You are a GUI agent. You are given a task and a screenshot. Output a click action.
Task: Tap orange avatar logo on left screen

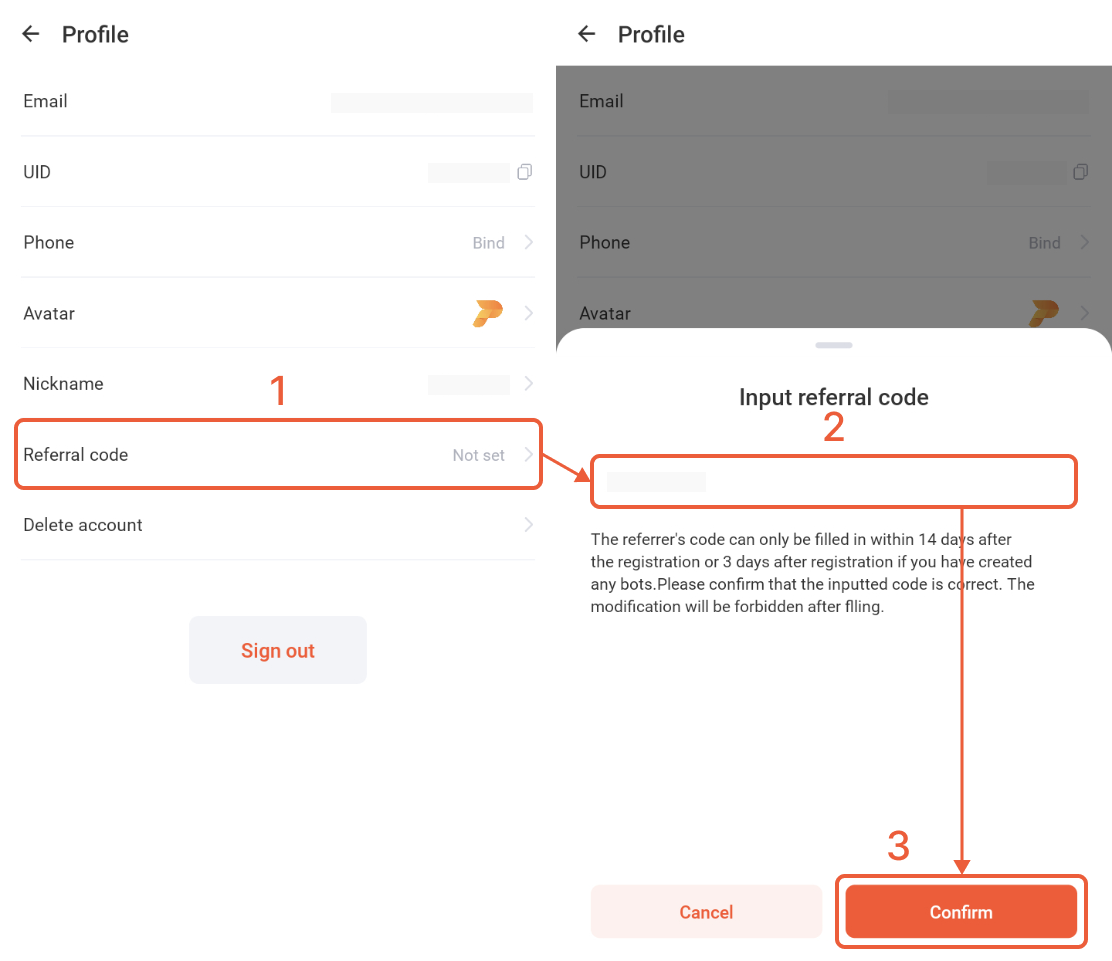[x=488, y=313]
